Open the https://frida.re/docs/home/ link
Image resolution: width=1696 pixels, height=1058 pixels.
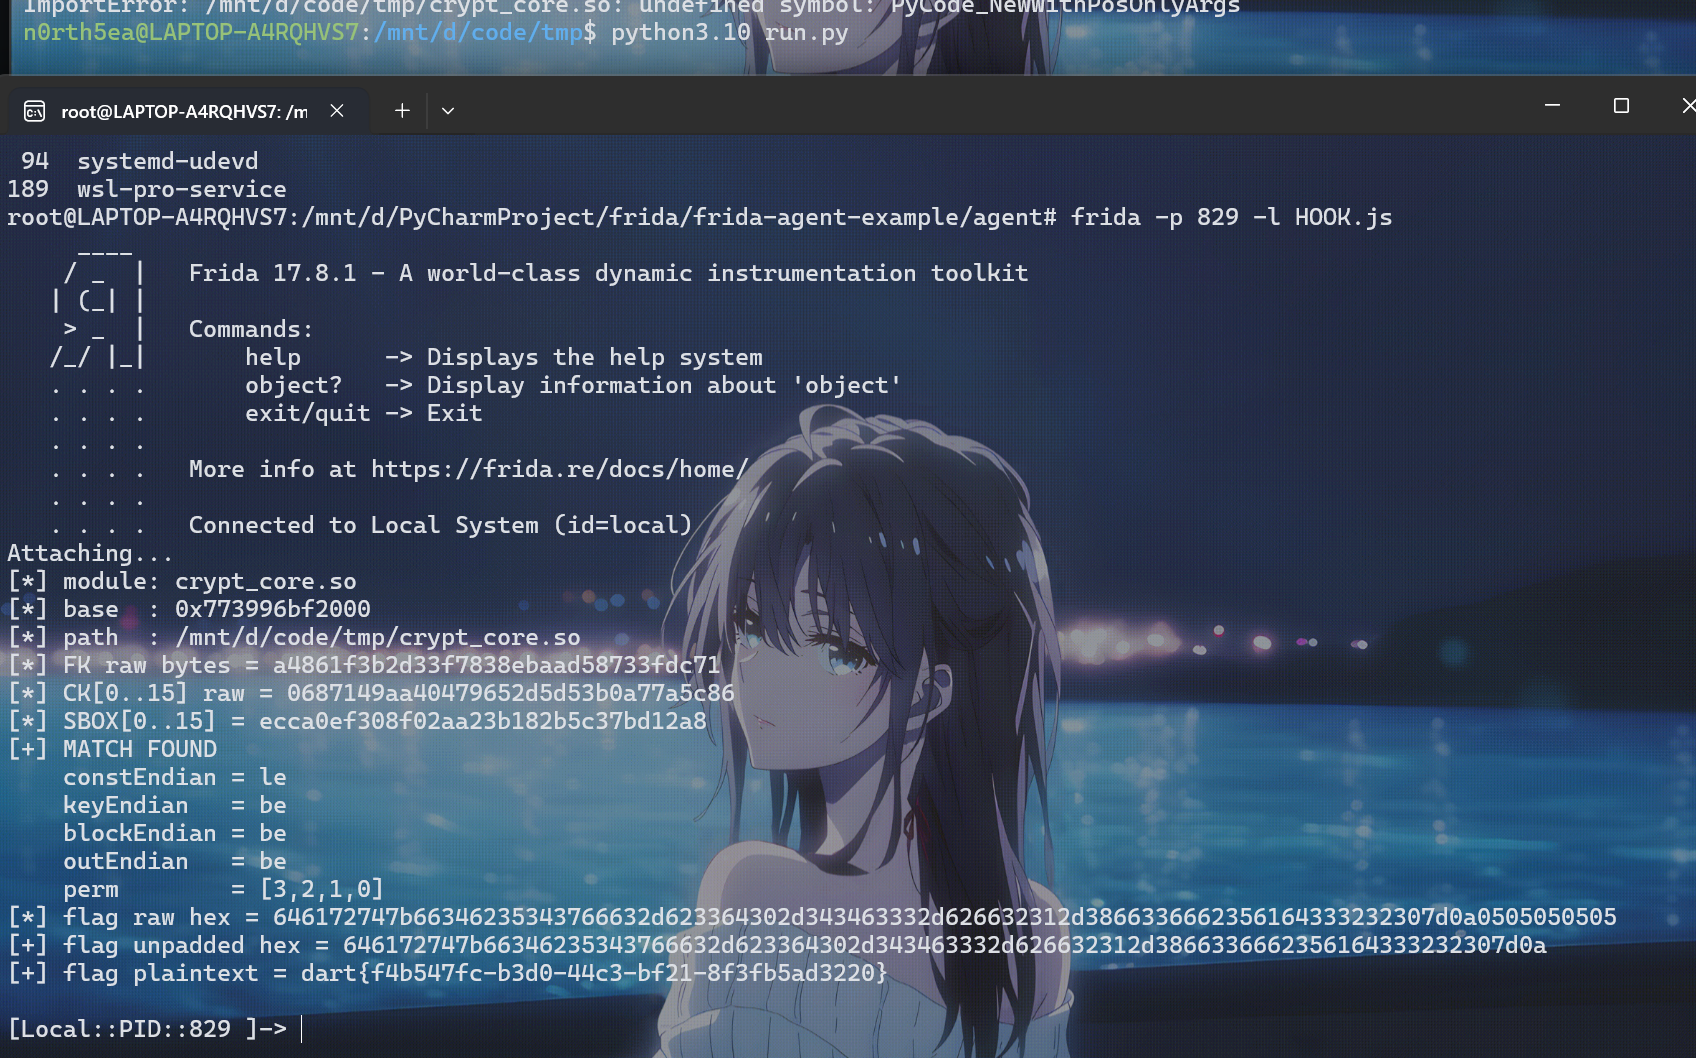point(560,469)
